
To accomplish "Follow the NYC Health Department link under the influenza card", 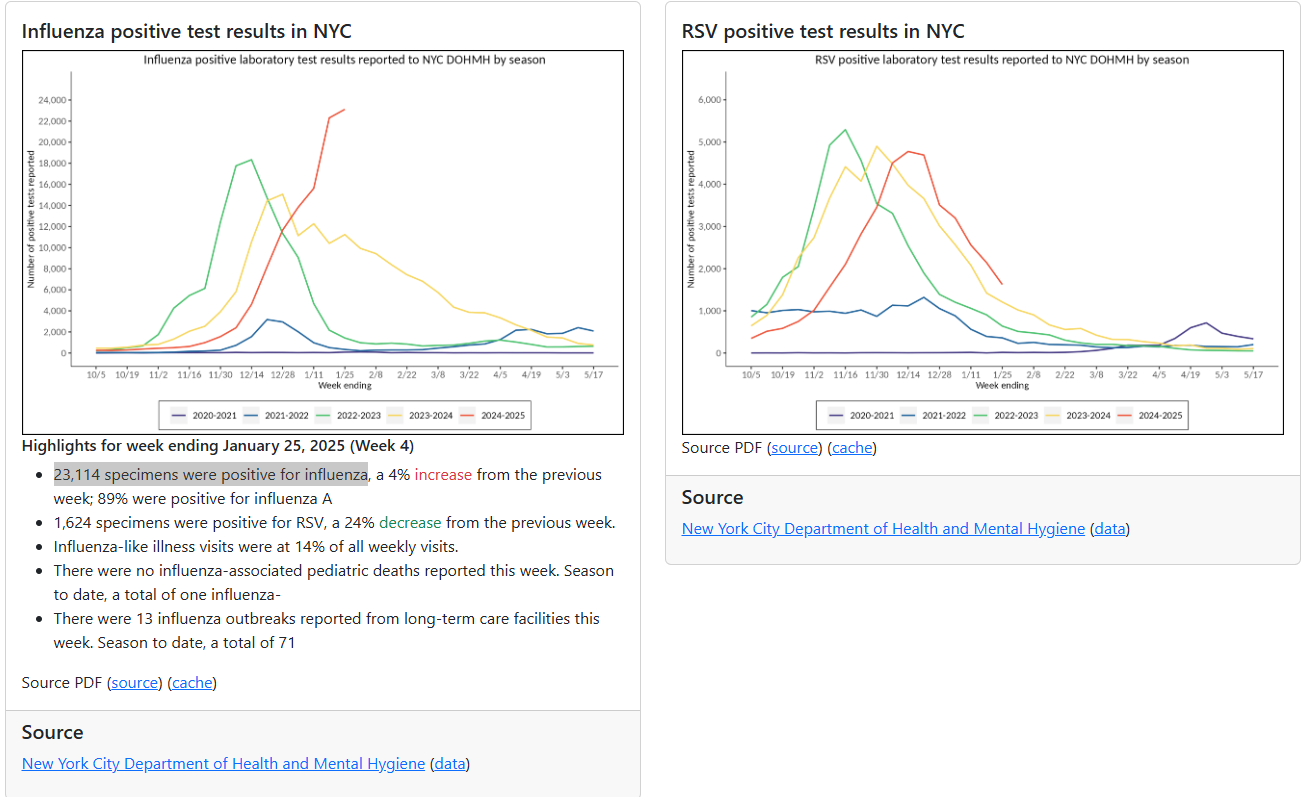I will point(223,764).
